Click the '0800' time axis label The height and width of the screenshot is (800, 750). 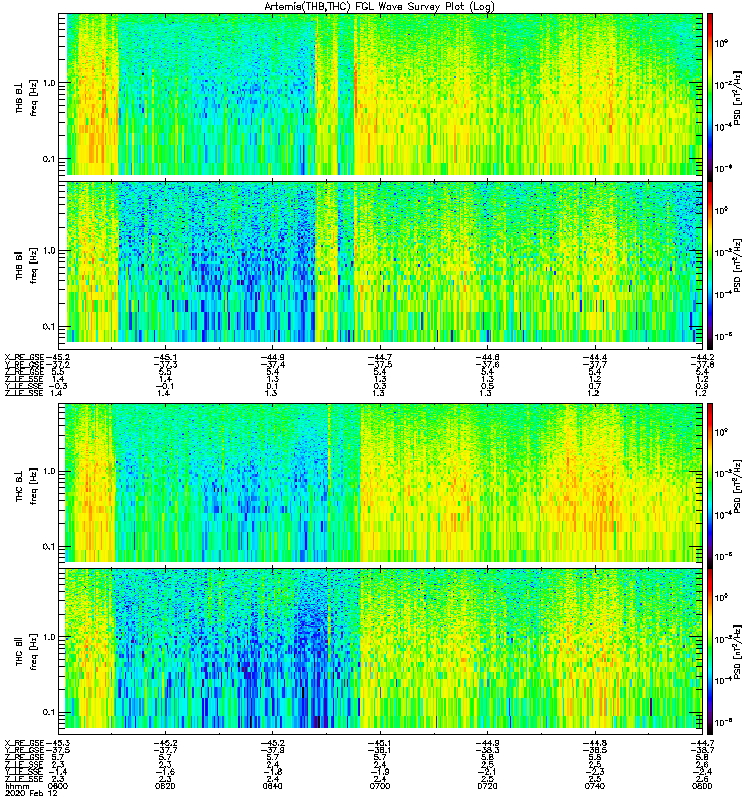tap(702, 786)
